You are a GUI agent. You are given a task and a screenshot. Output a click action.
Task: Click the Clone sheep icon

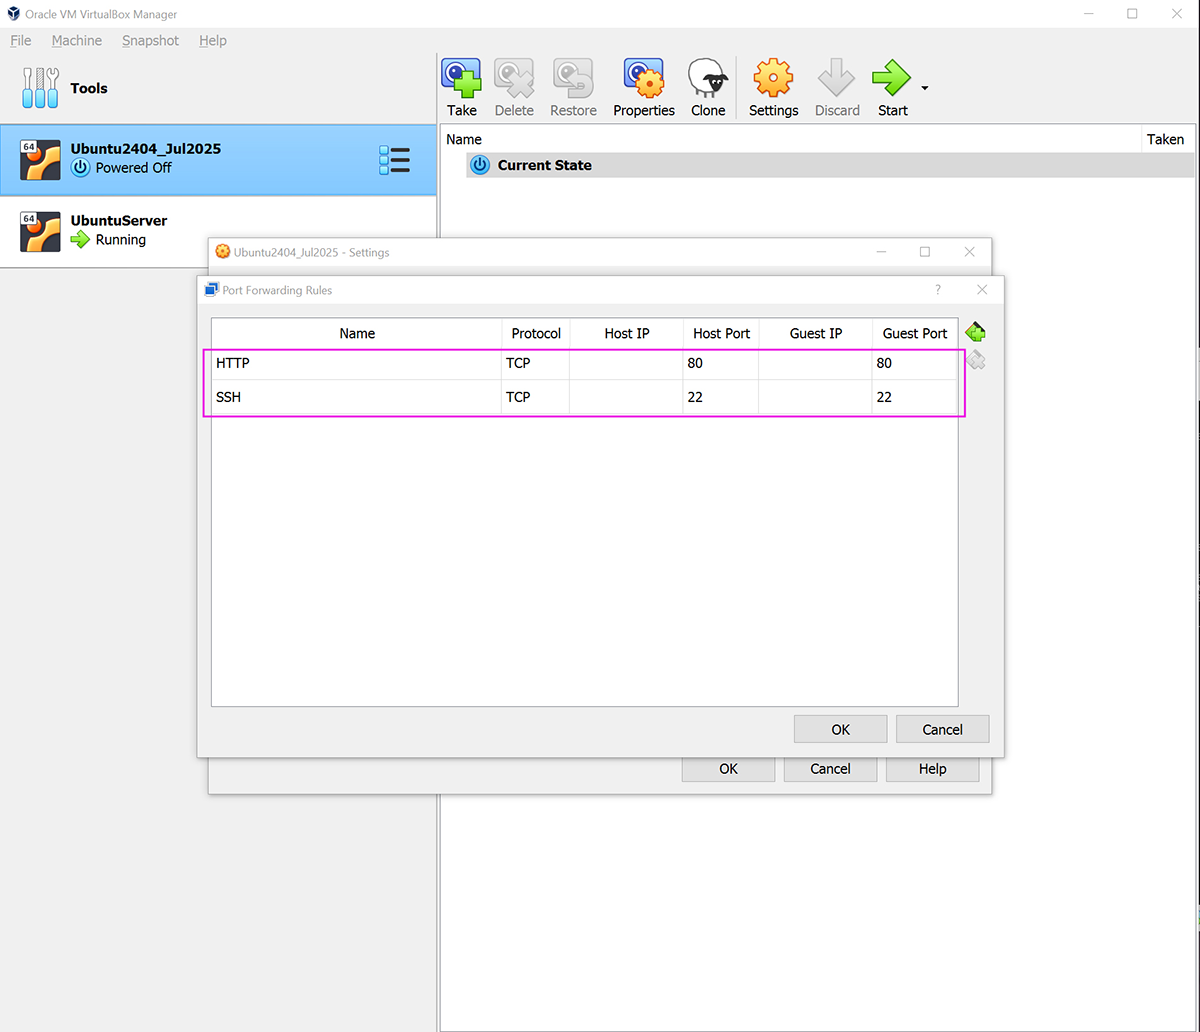(708, 78)
